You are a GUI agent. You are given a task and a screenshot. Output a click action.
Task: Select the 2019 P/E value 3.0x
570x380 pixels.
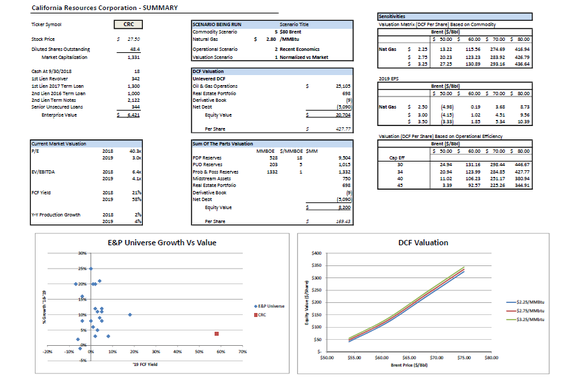click(136, 158)
